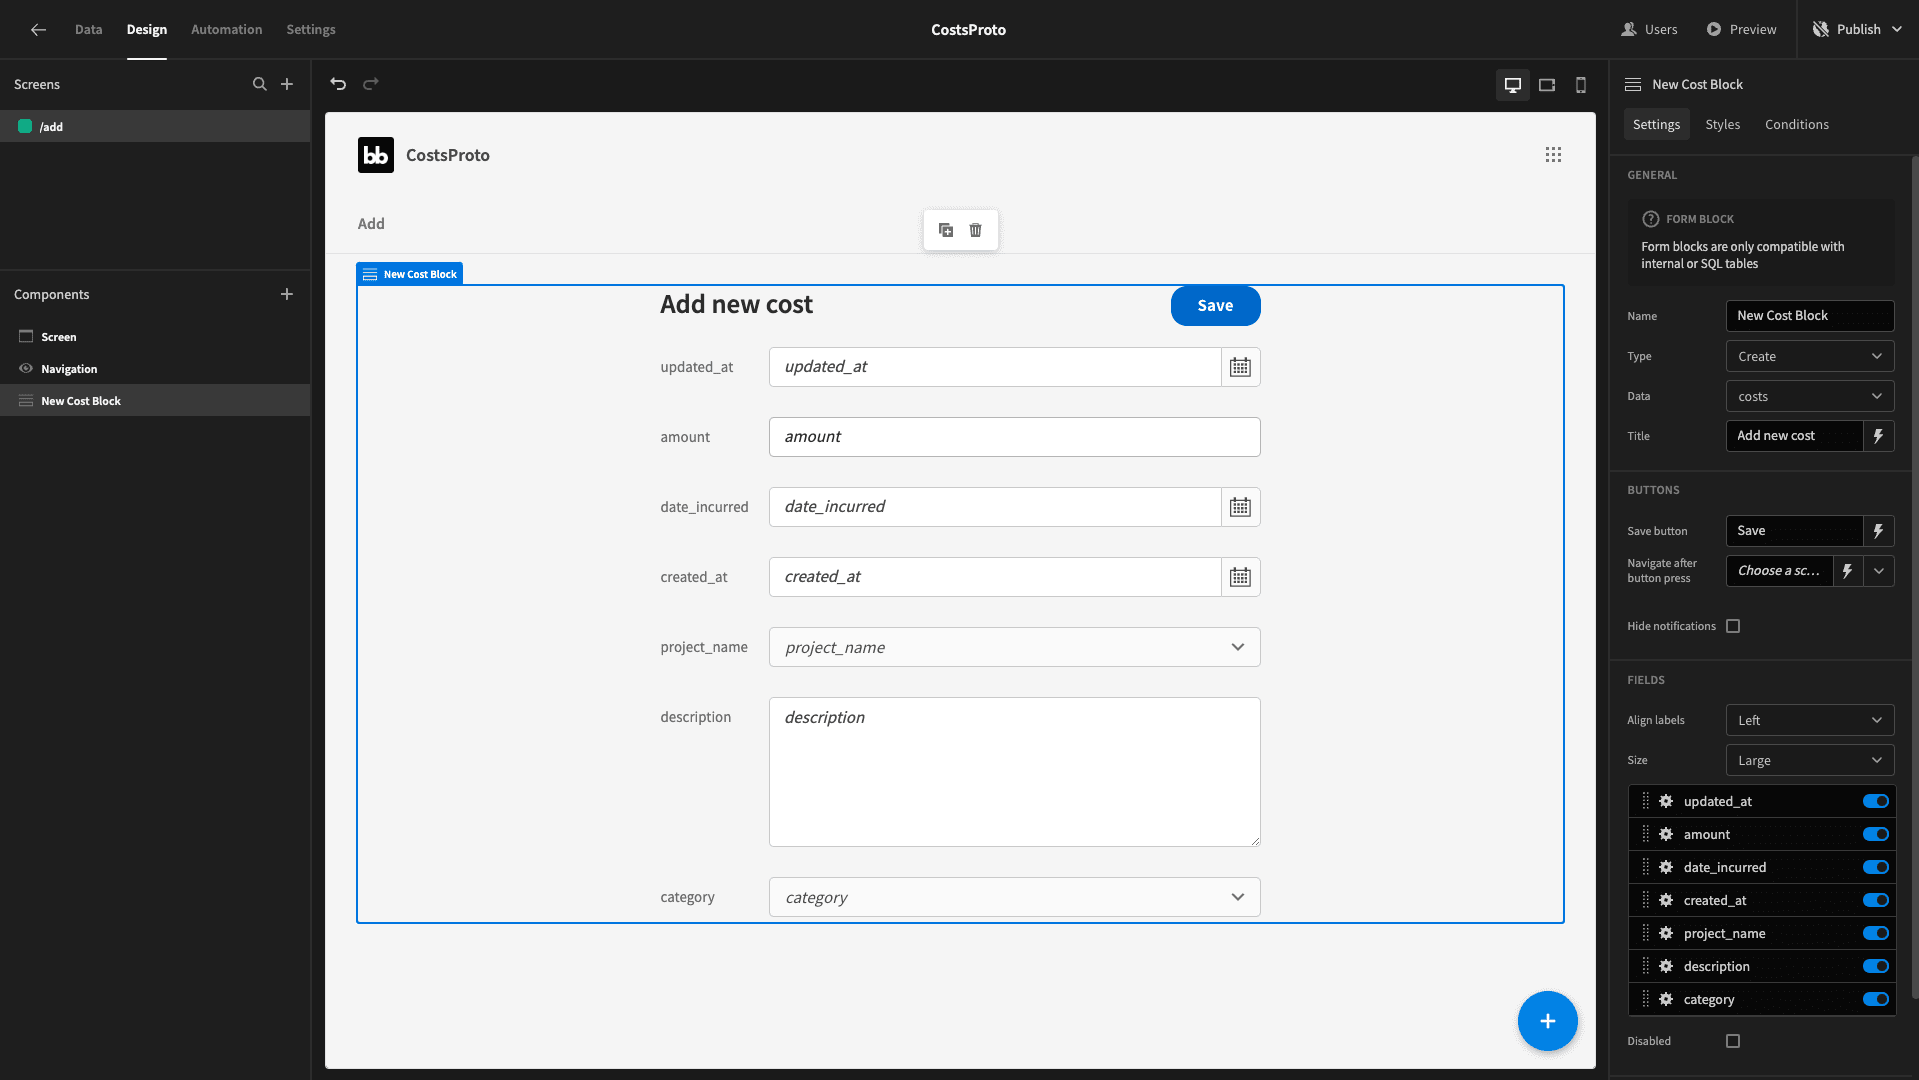This screenshot has height=1080, width=1919.
Task: Click the Add navigation link
Action: (371, 224)
